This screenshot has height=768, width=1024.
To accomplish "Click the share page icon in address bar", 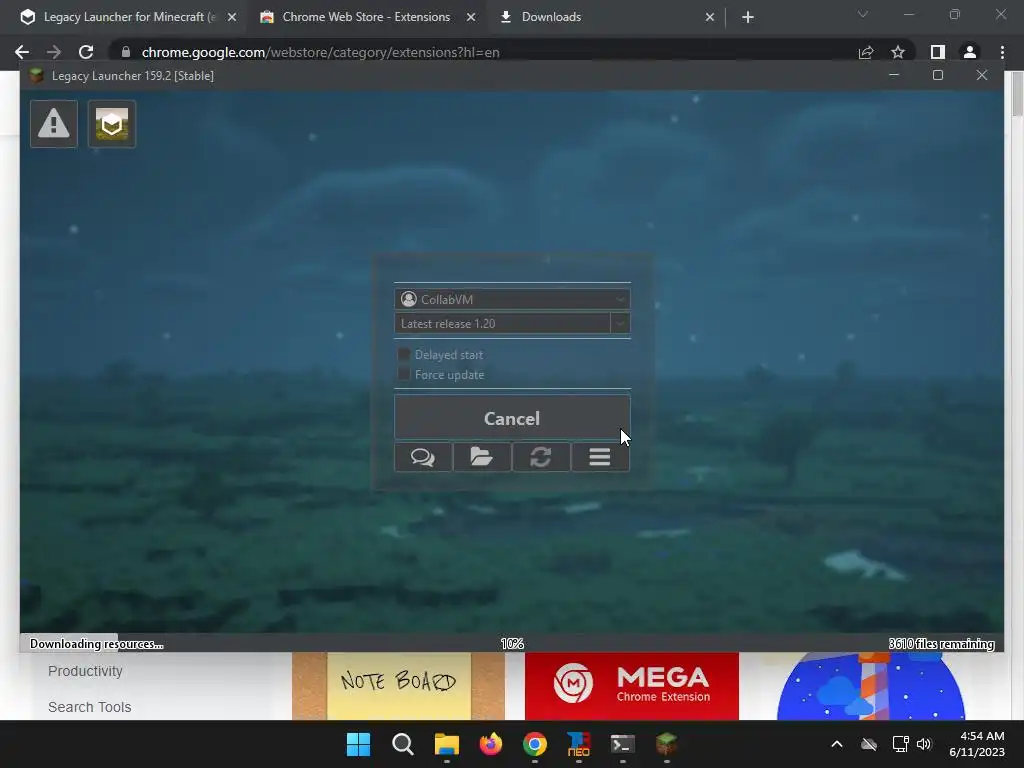I will click(866, 52).
